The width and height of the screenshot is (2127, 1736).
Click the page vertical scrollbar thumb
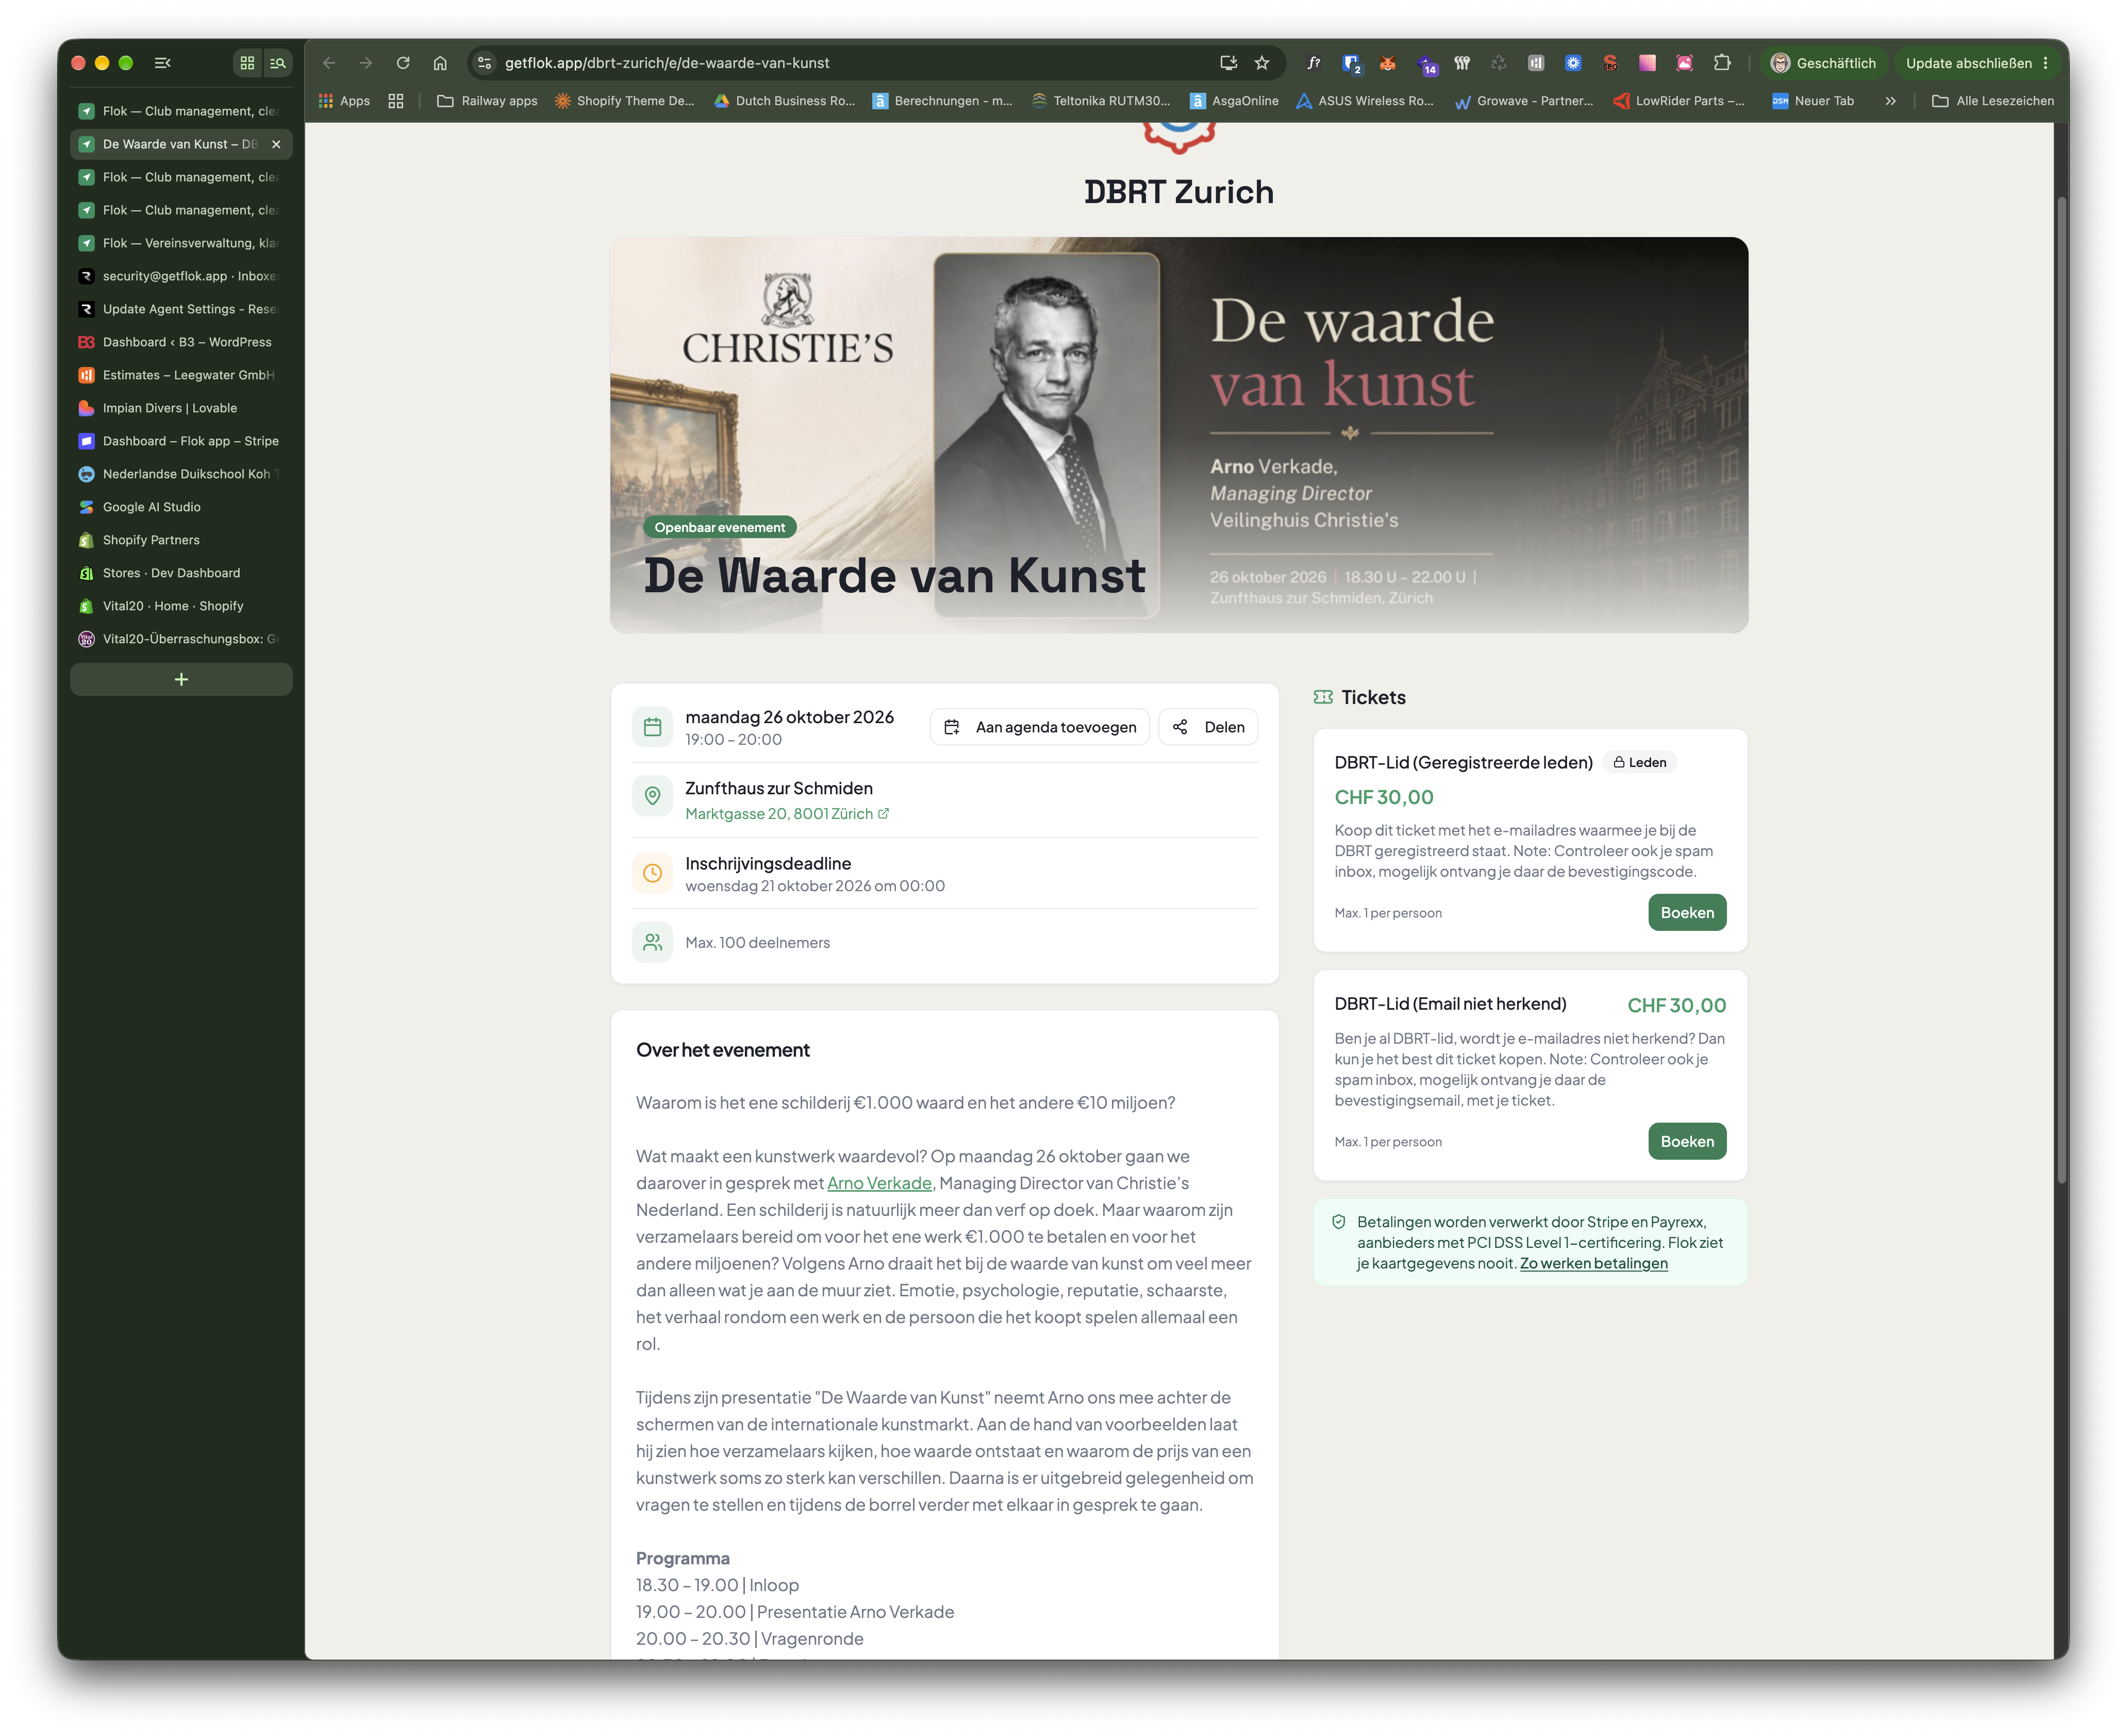2061,690
